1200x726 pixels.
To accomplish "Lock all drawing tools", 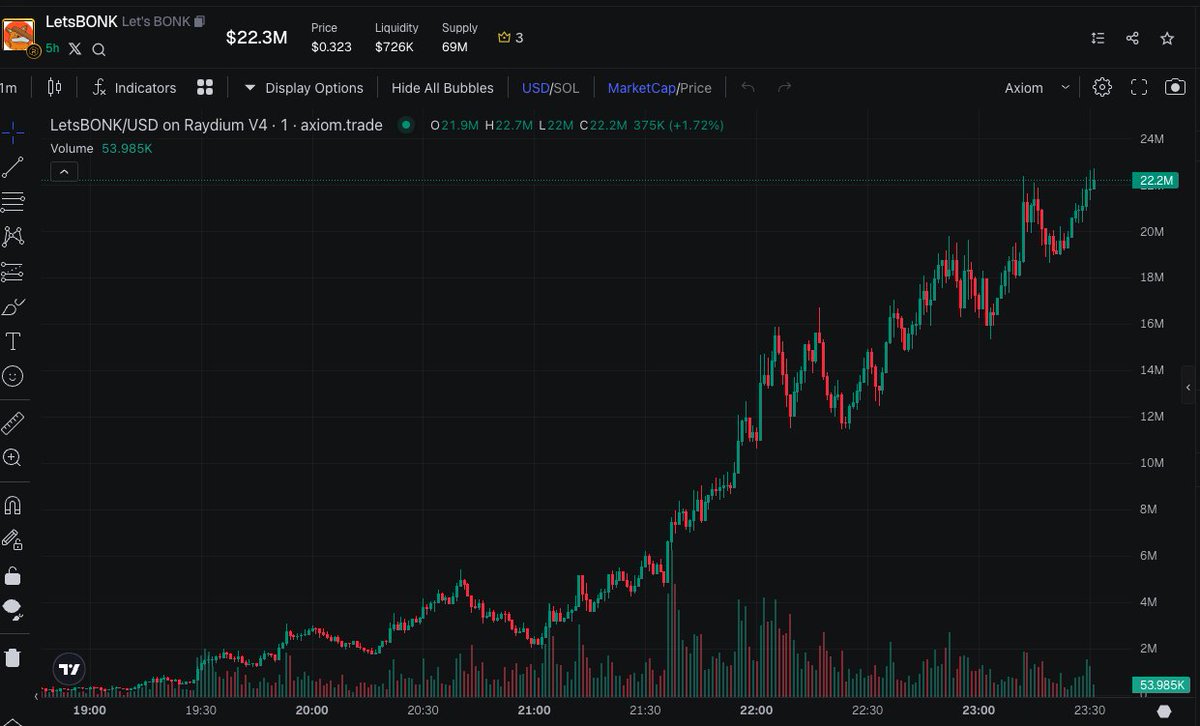I will (x=12, y=575).
